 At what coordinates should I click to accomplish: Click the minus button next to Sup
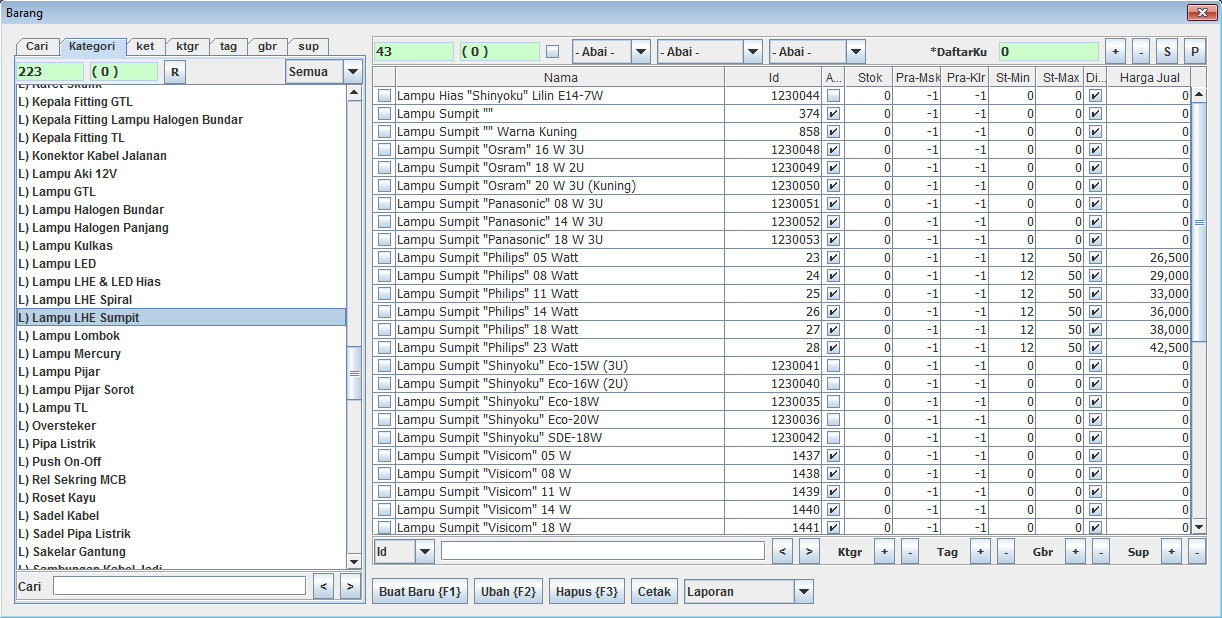click(1196, 551)
